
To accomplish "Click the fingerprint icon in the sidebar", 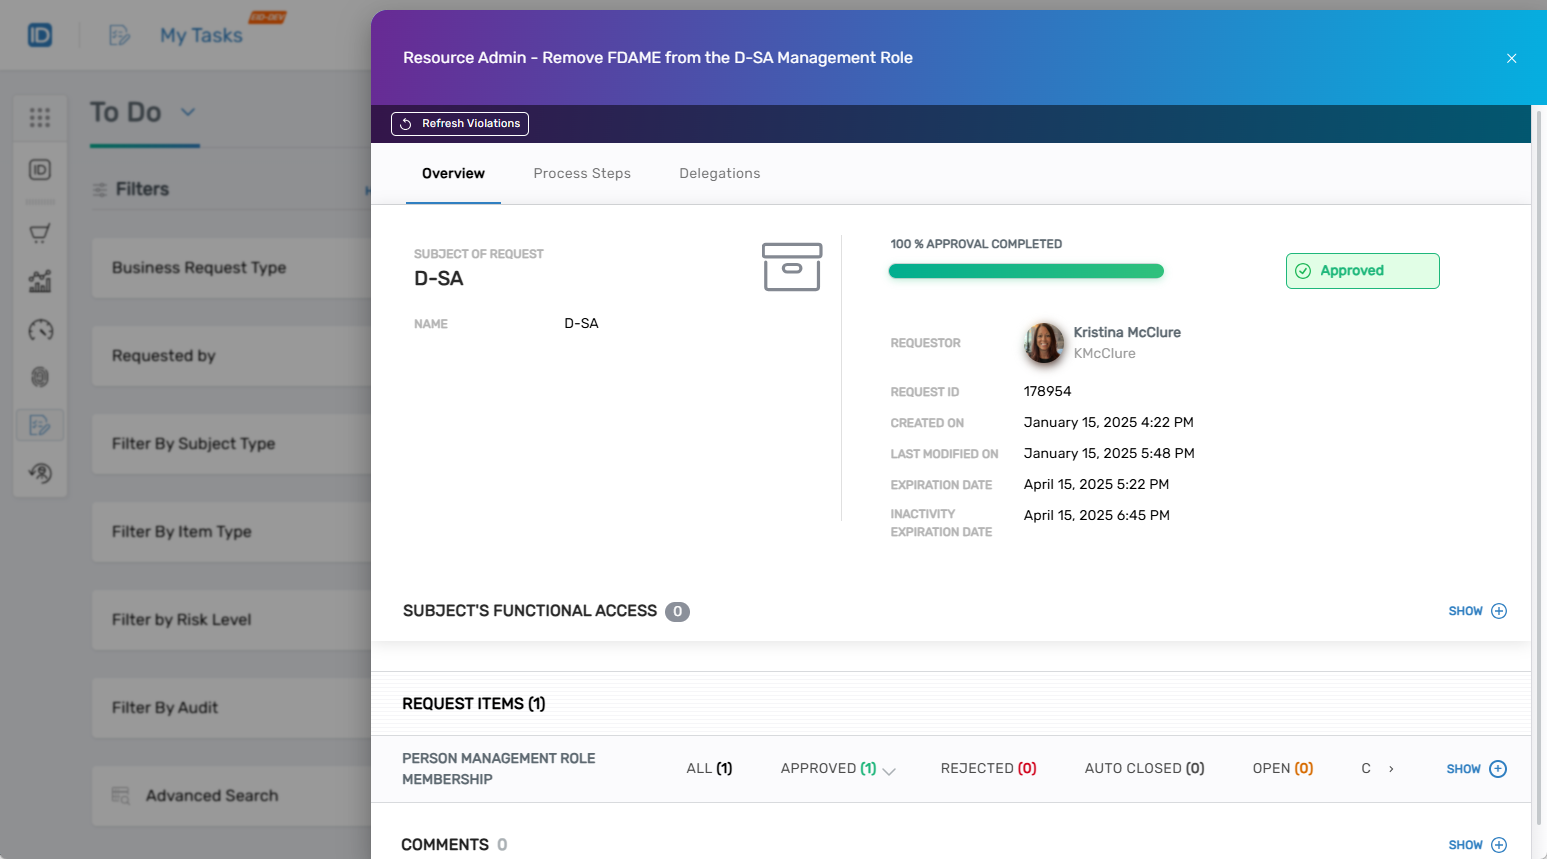I will pos(40,377).
